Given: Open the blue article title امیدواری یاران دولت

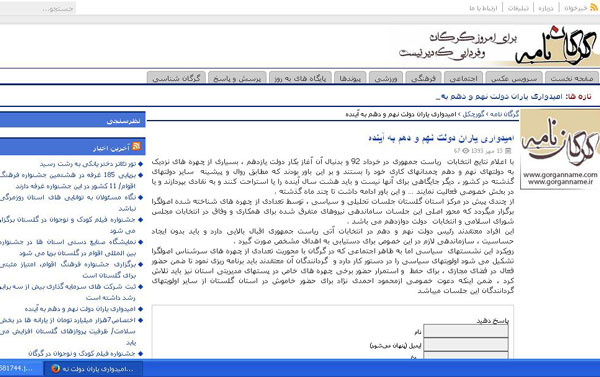Looking at the screenshot, I should pyautogui.click(x=441, y=138).
